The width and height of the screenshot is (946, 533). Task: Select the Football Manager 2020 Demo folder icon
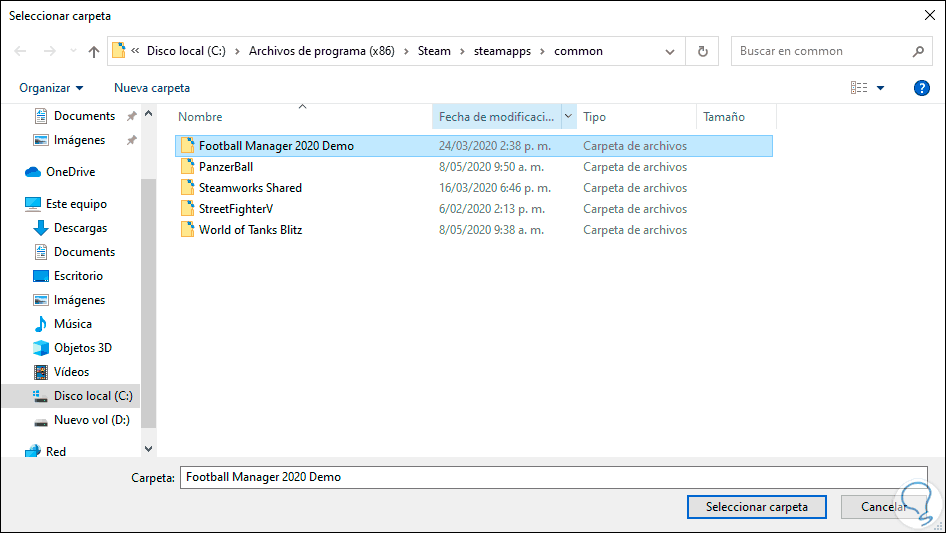[x=188, y=145]
